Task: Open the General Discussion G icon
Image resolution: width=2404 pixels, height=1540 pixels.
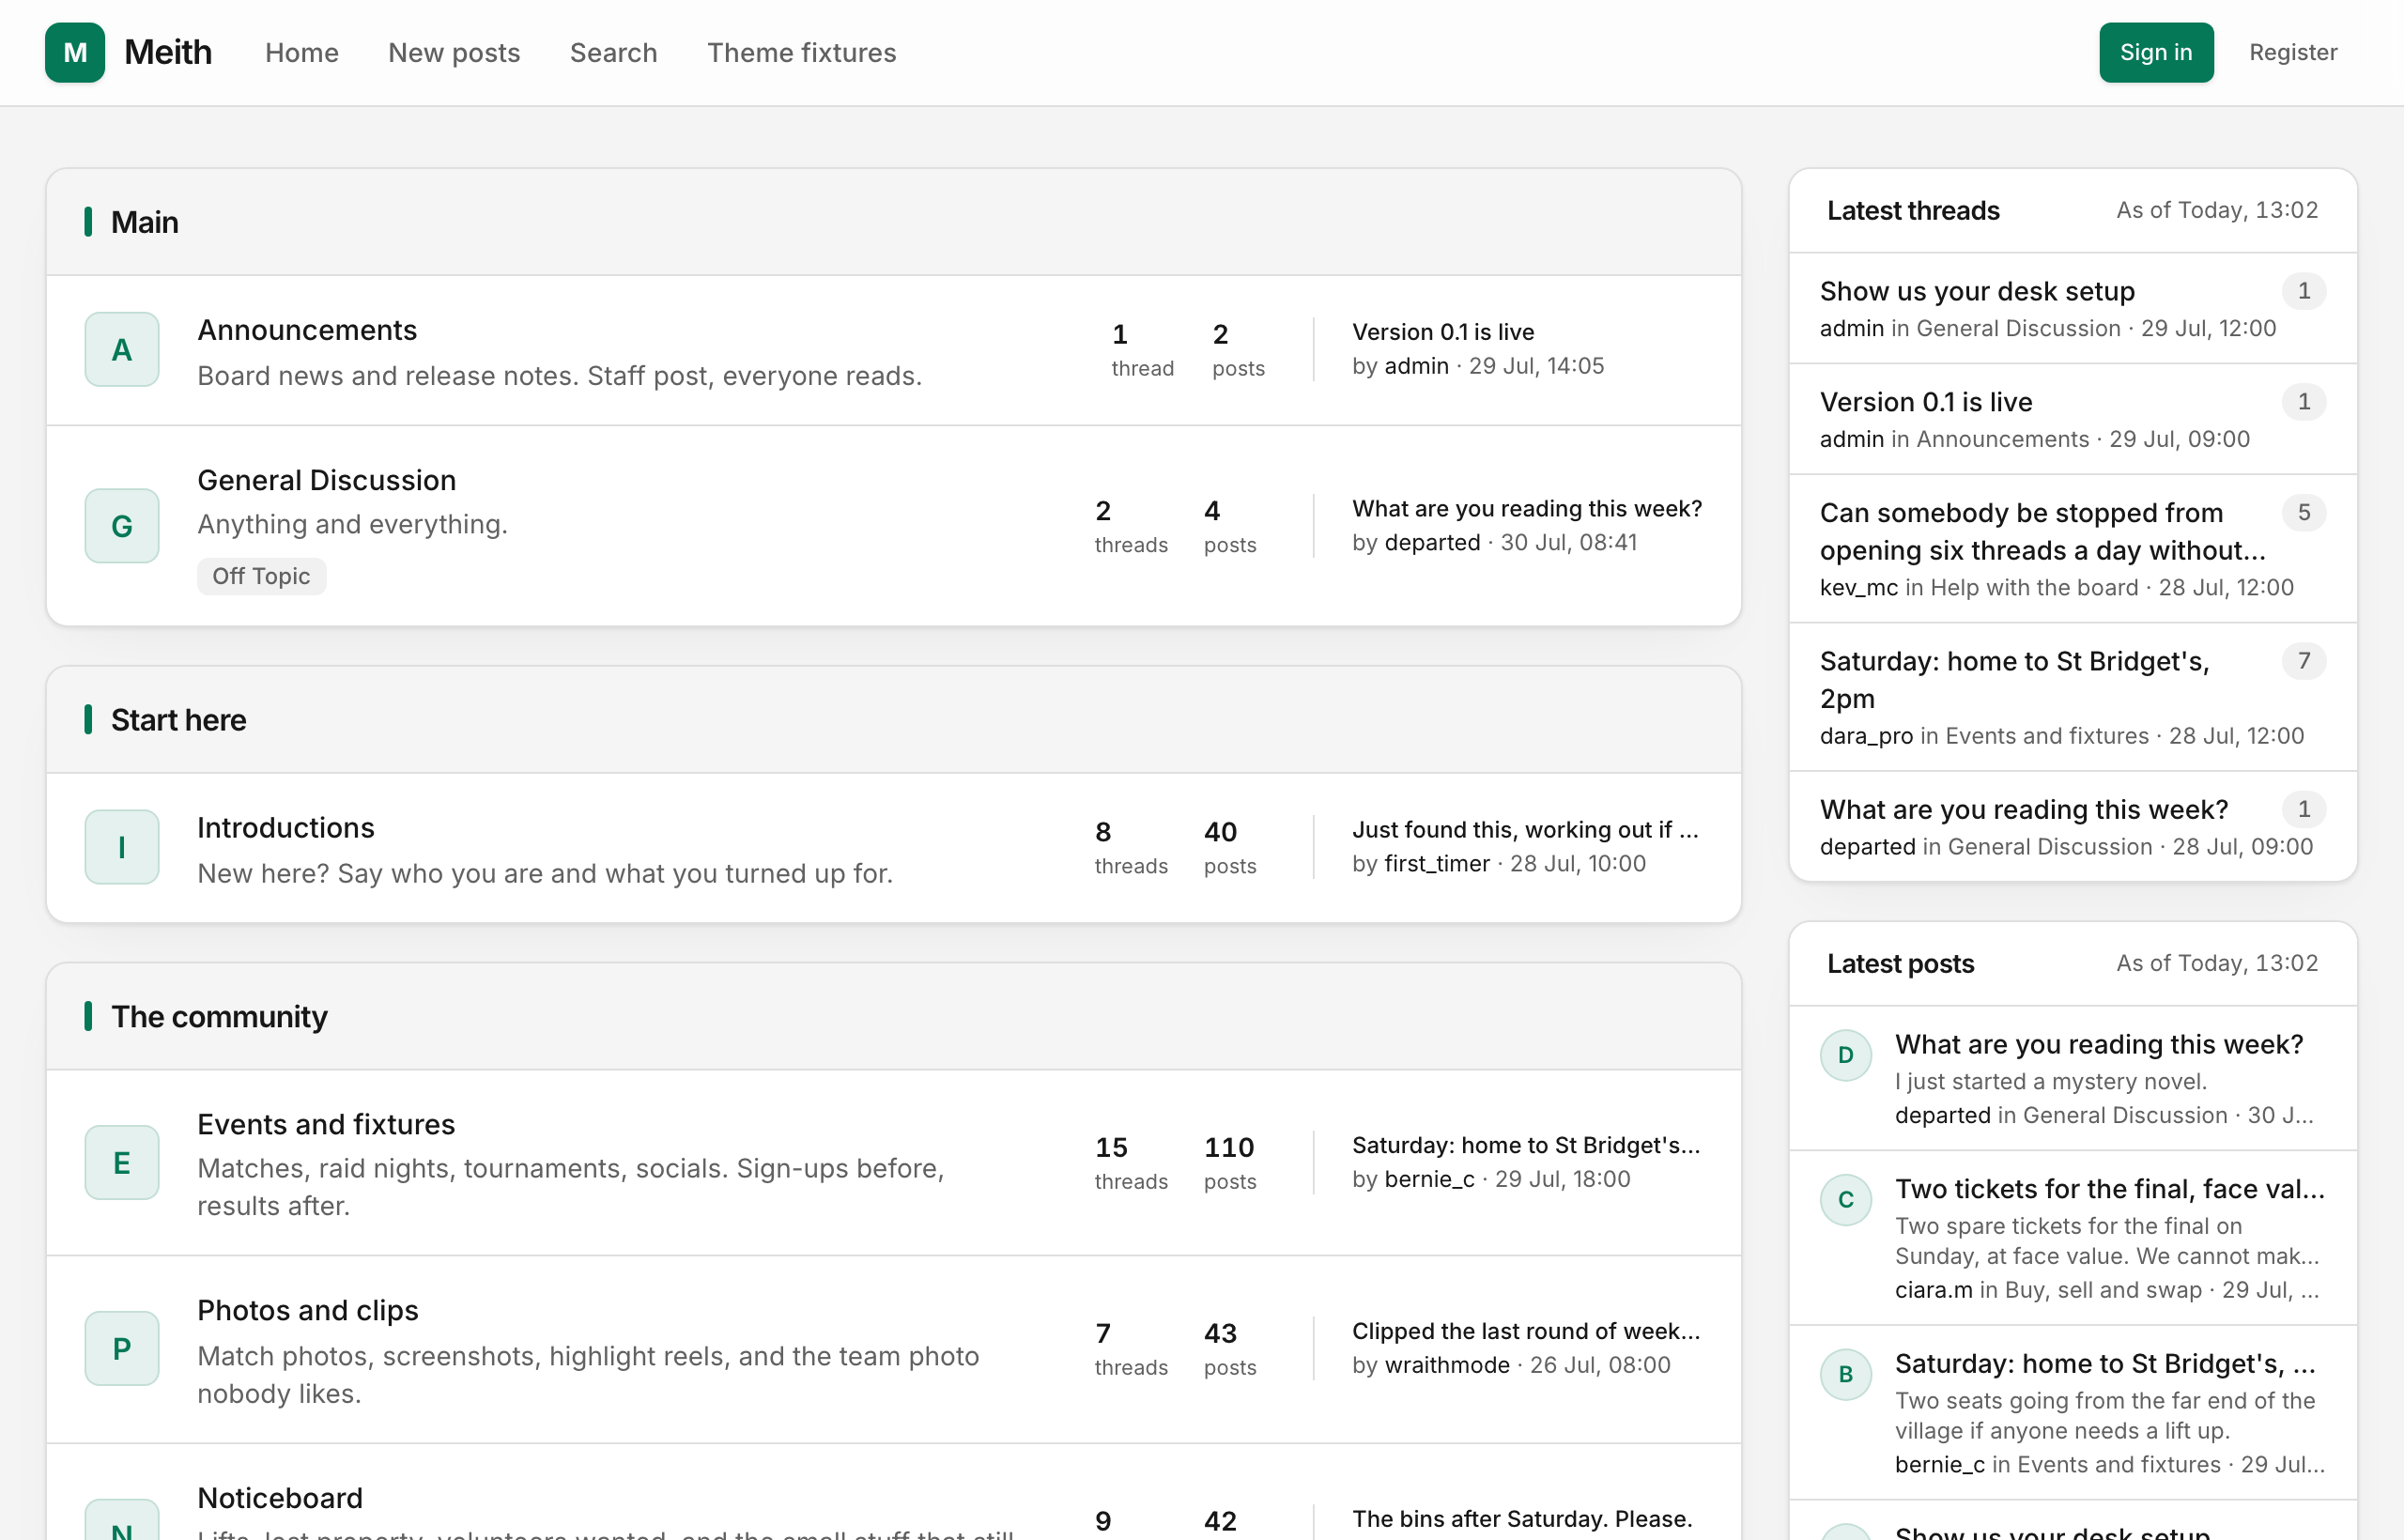Action: coord(122,526)
